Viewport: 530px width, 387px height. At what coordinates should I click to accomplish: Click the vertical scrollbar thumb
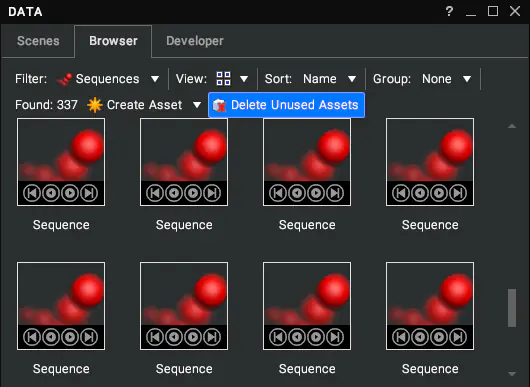(512, 308)
